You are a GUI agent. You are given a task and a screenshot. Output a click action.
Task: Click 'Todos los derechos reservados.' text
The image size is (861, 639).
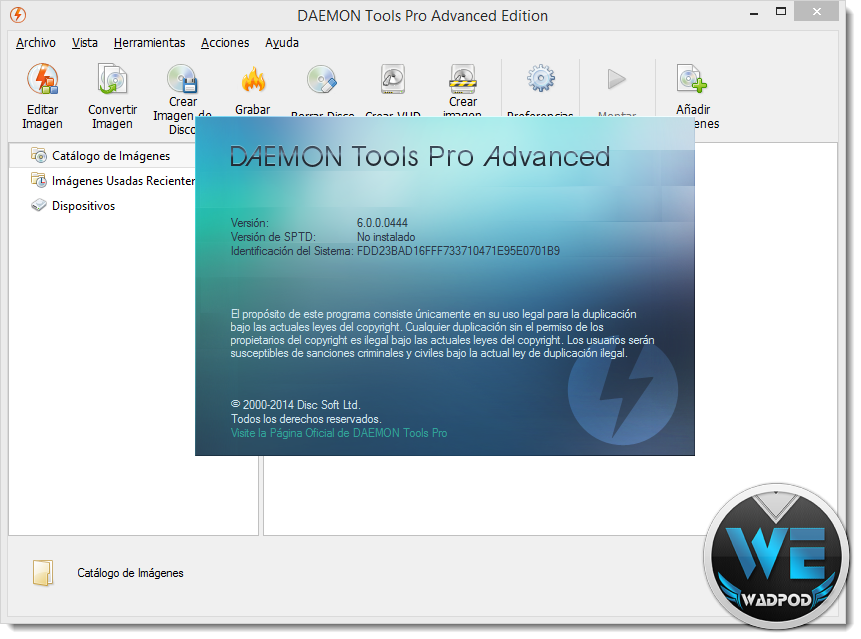point(306,419)
